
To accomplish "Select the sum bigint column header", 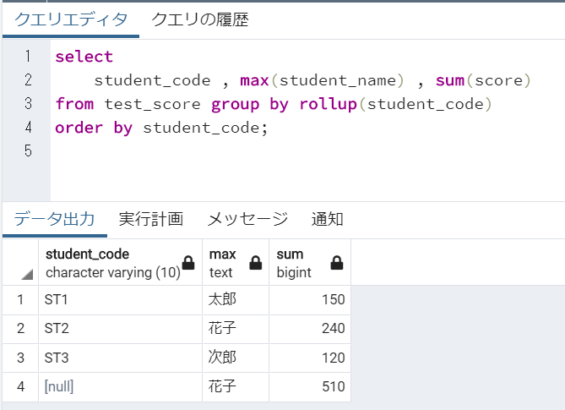I will pyautogui.click(x=310, y=263).
